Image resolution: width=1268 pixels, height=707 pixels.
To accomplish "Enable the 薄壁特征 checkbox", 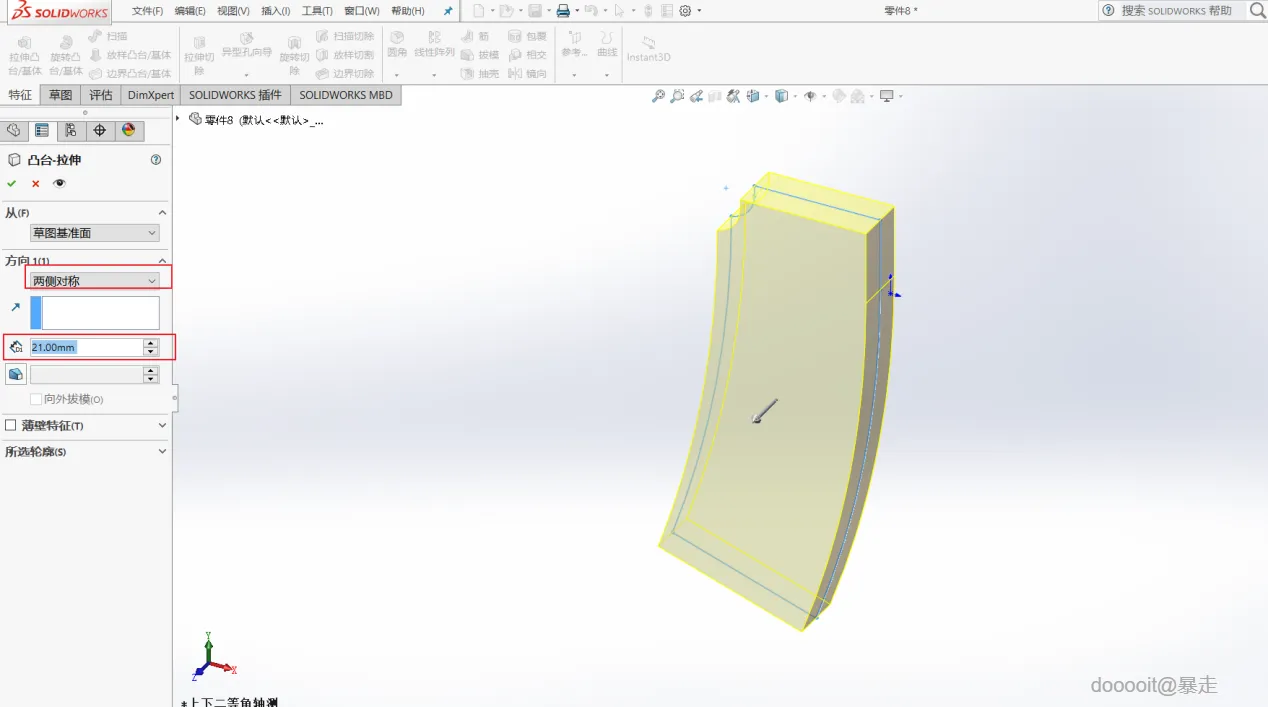I will click(x=11, y=425).
